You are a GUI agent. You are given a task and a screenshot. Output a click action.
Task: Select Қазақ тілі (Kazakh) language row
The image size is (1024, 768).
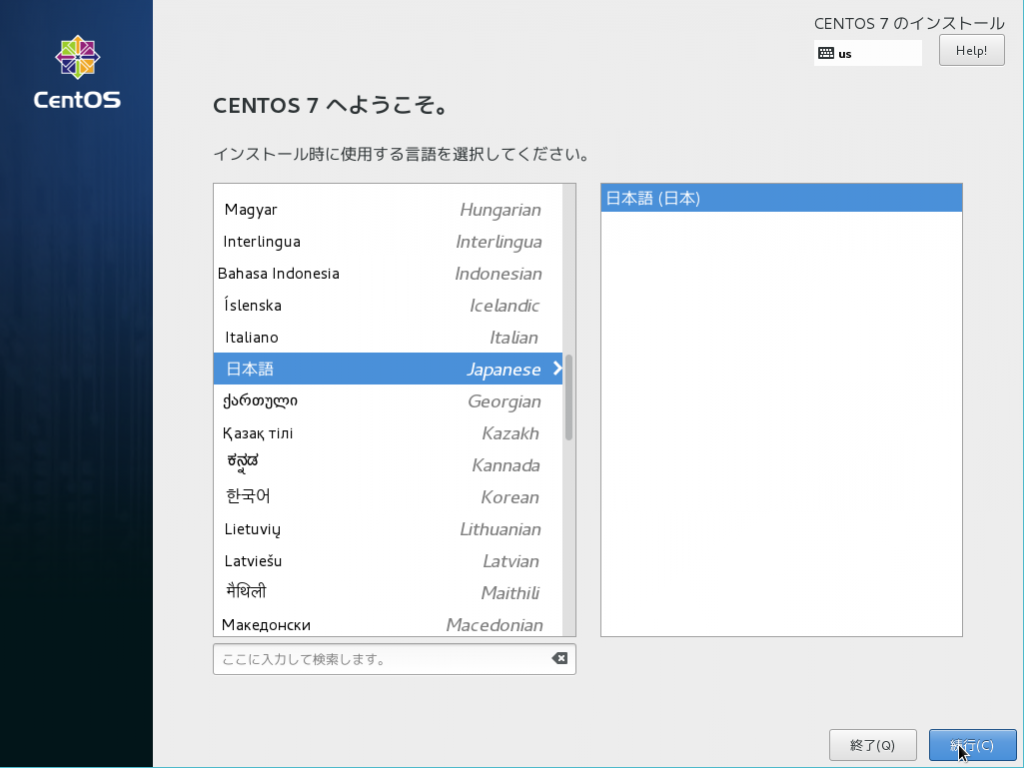388,433
